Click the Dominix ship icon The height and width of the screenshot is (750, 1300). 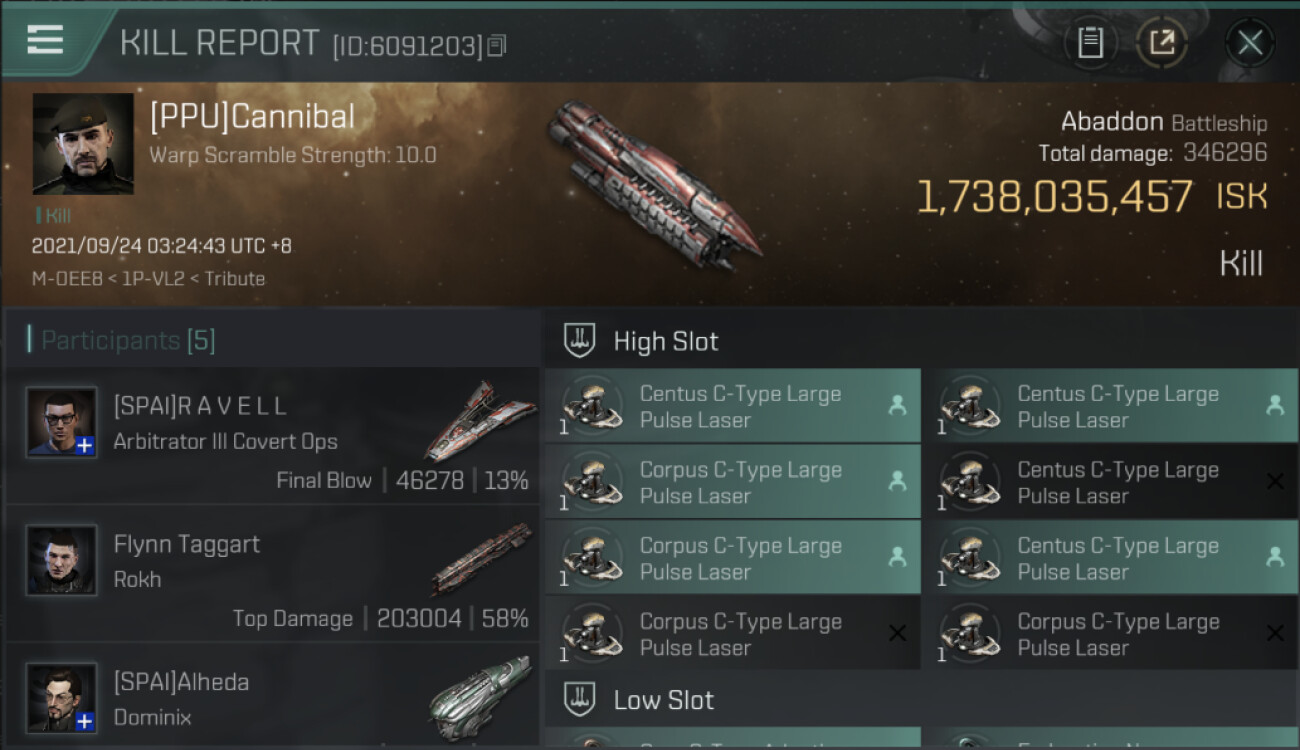click(480, 695)
